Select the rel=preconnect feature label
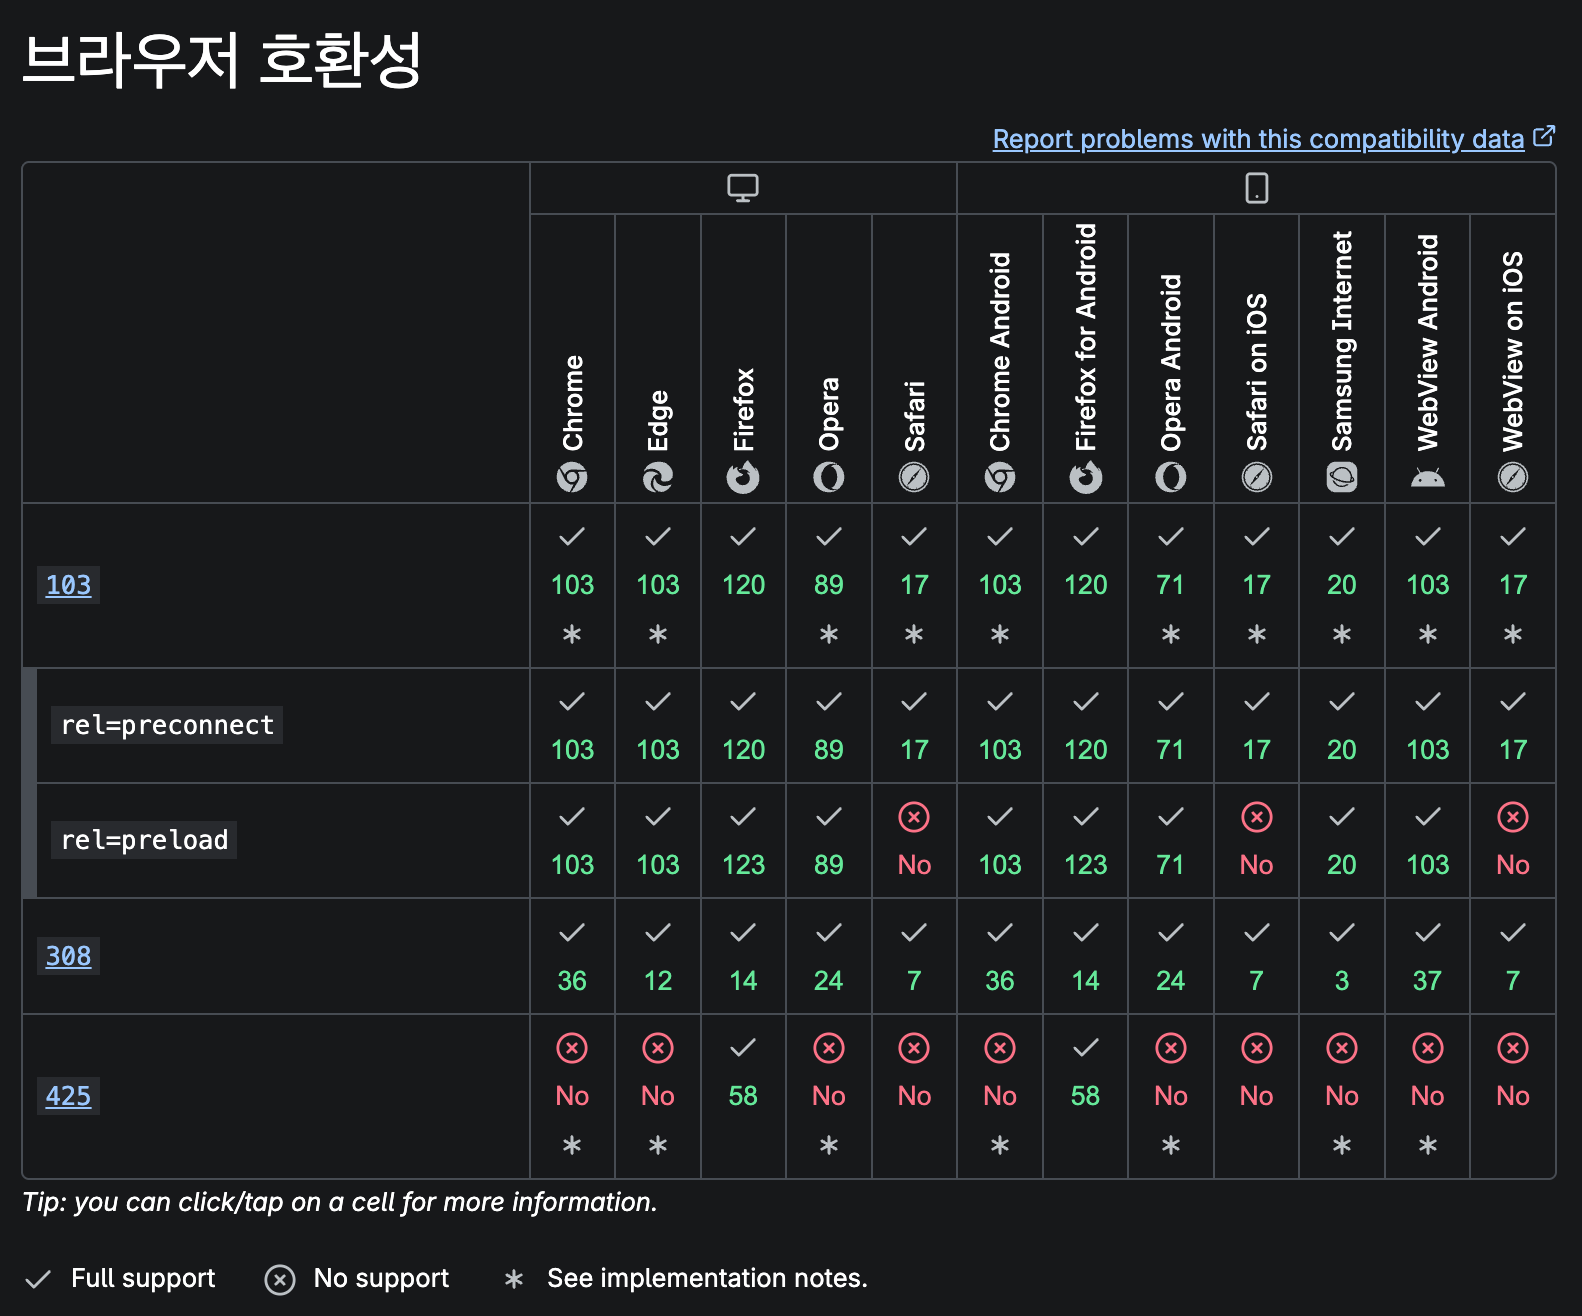Screen dimensions: 1582x1316 167,725
